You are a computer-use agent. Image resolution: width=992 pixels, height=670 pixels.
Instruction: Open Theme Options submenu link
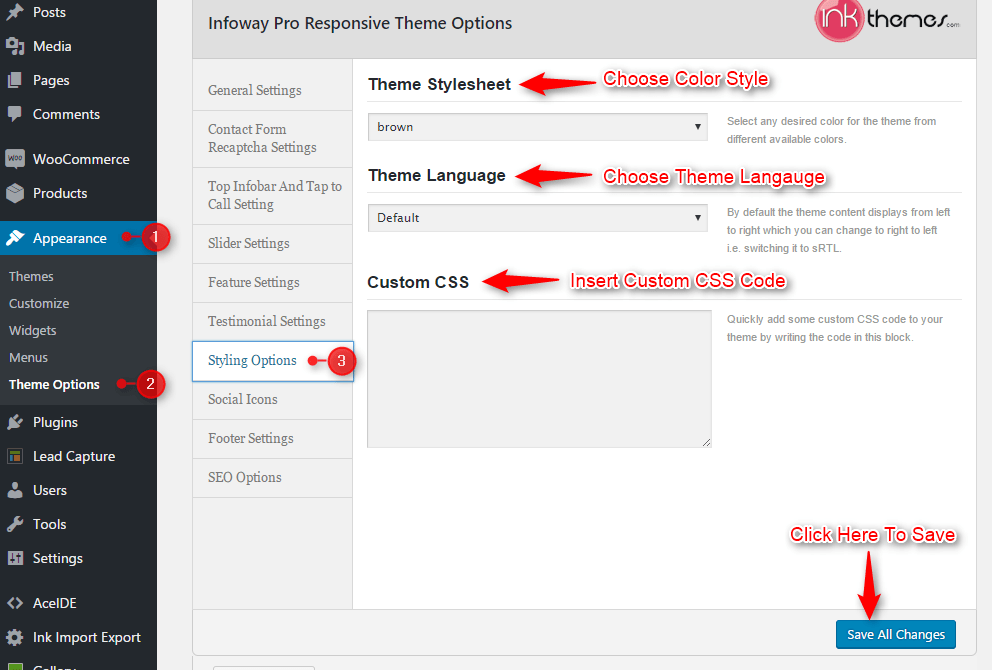coord(54,385)
